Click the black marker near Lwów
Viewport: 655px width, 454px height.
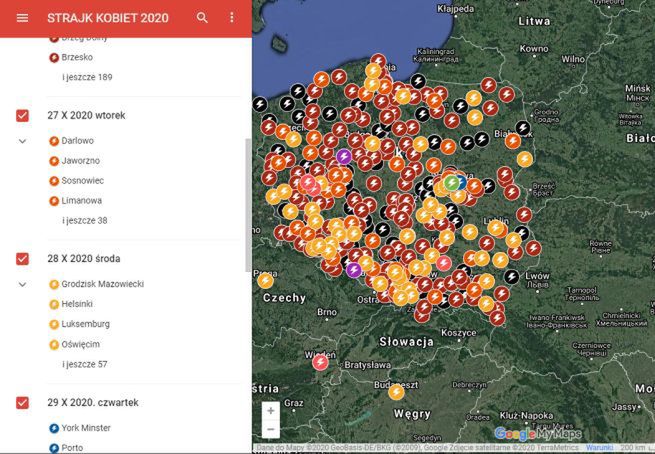pyautogui.click(x=511, y=276)
